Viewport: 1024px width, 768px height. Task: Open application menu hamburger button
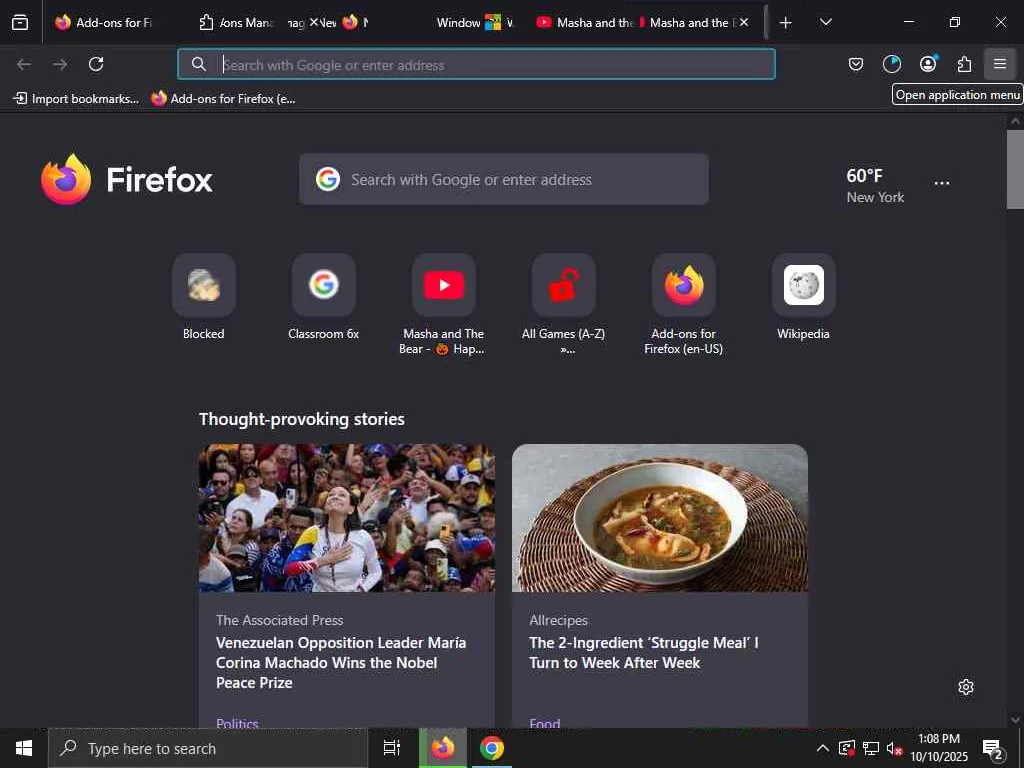[1000, 64]
